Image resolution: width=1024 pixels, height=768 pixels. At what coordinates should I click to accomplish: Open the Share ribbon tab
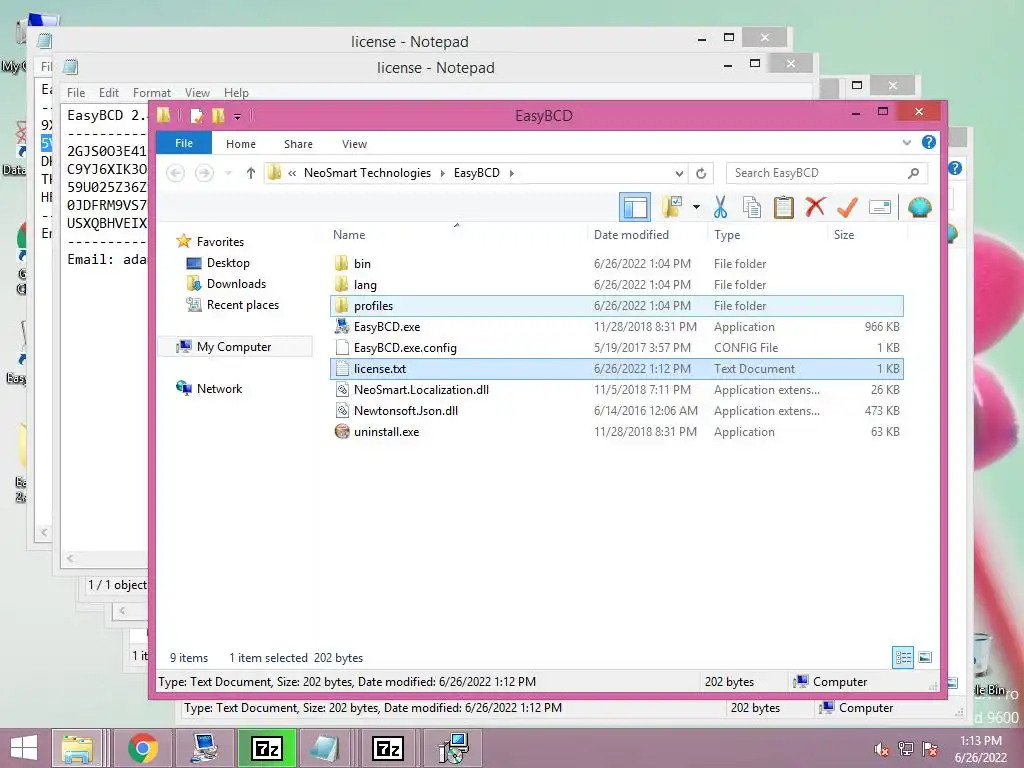point(298,144)
